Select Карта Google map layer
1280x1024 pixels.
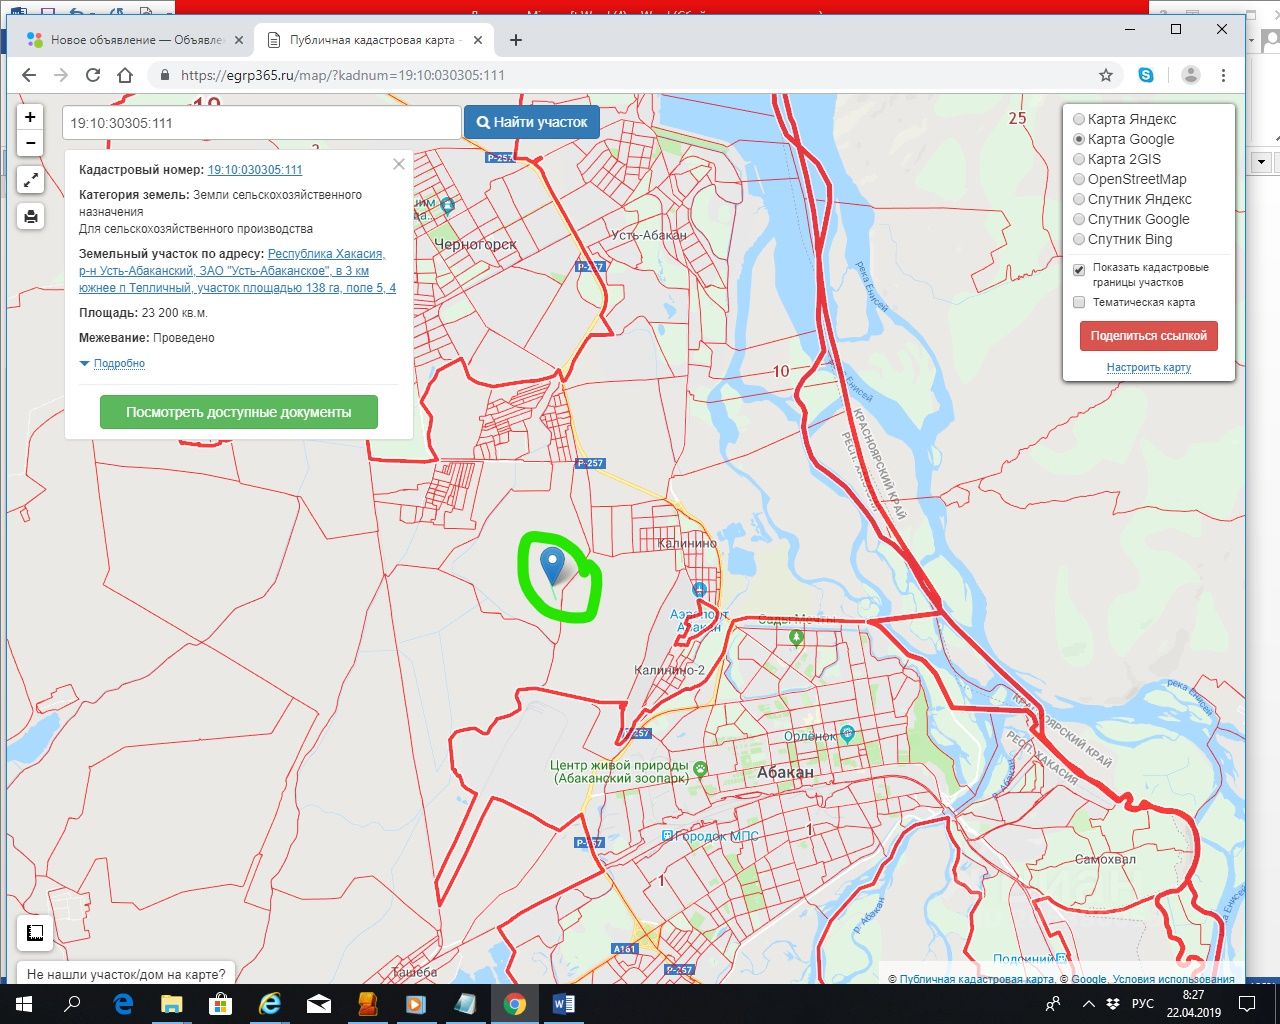(x=1079, y=139)
